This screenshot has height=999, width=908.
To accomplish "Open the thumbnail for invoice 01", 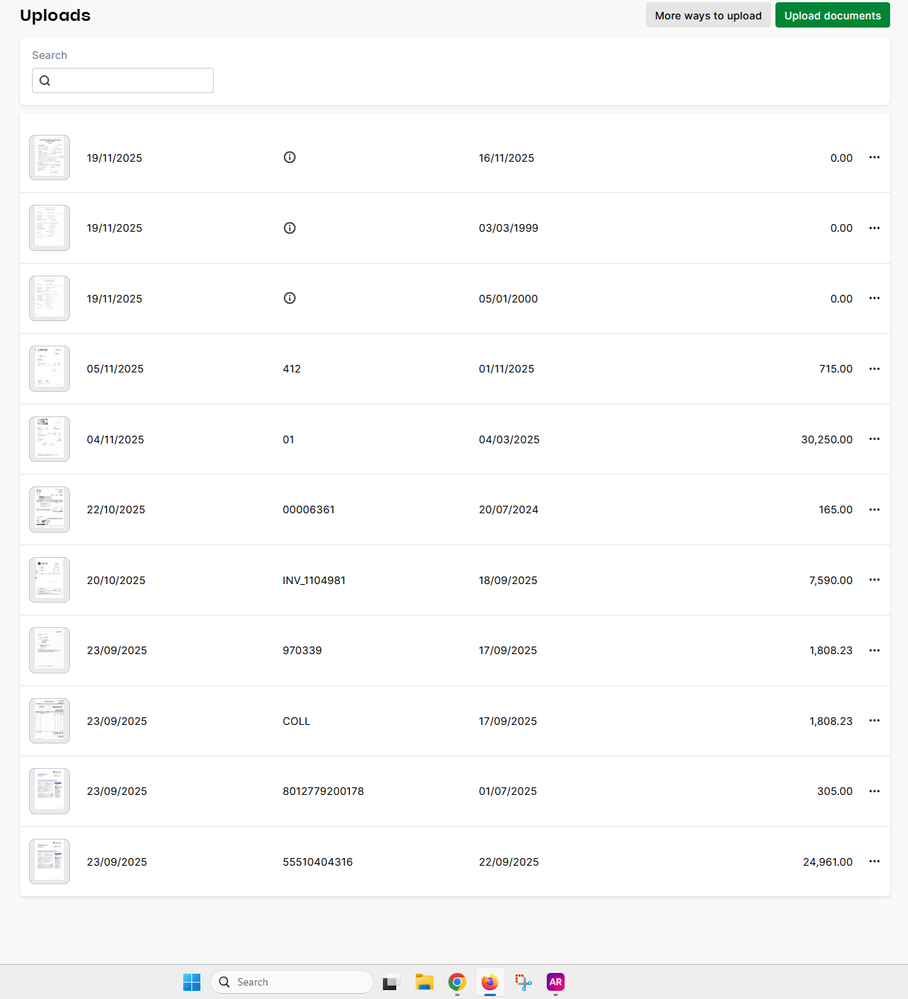I will pos(50,439).
